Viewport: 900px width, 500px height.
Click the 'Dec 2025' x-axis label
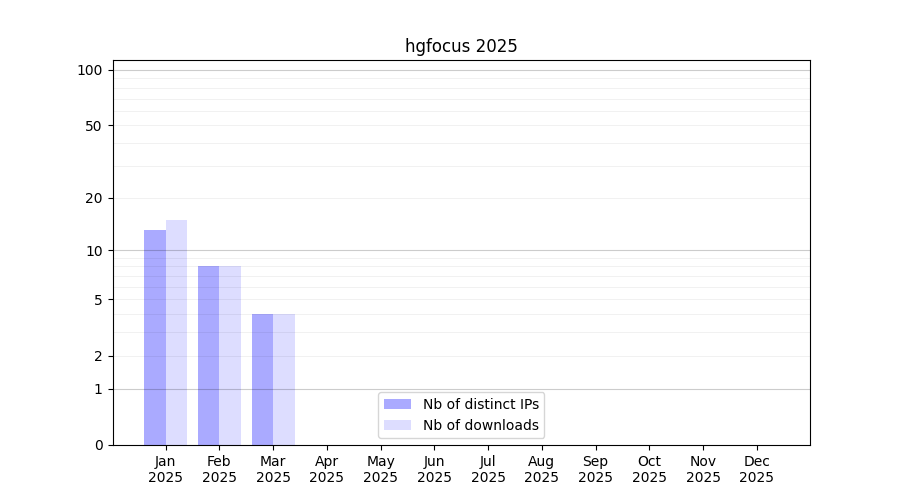coord(756,469)
